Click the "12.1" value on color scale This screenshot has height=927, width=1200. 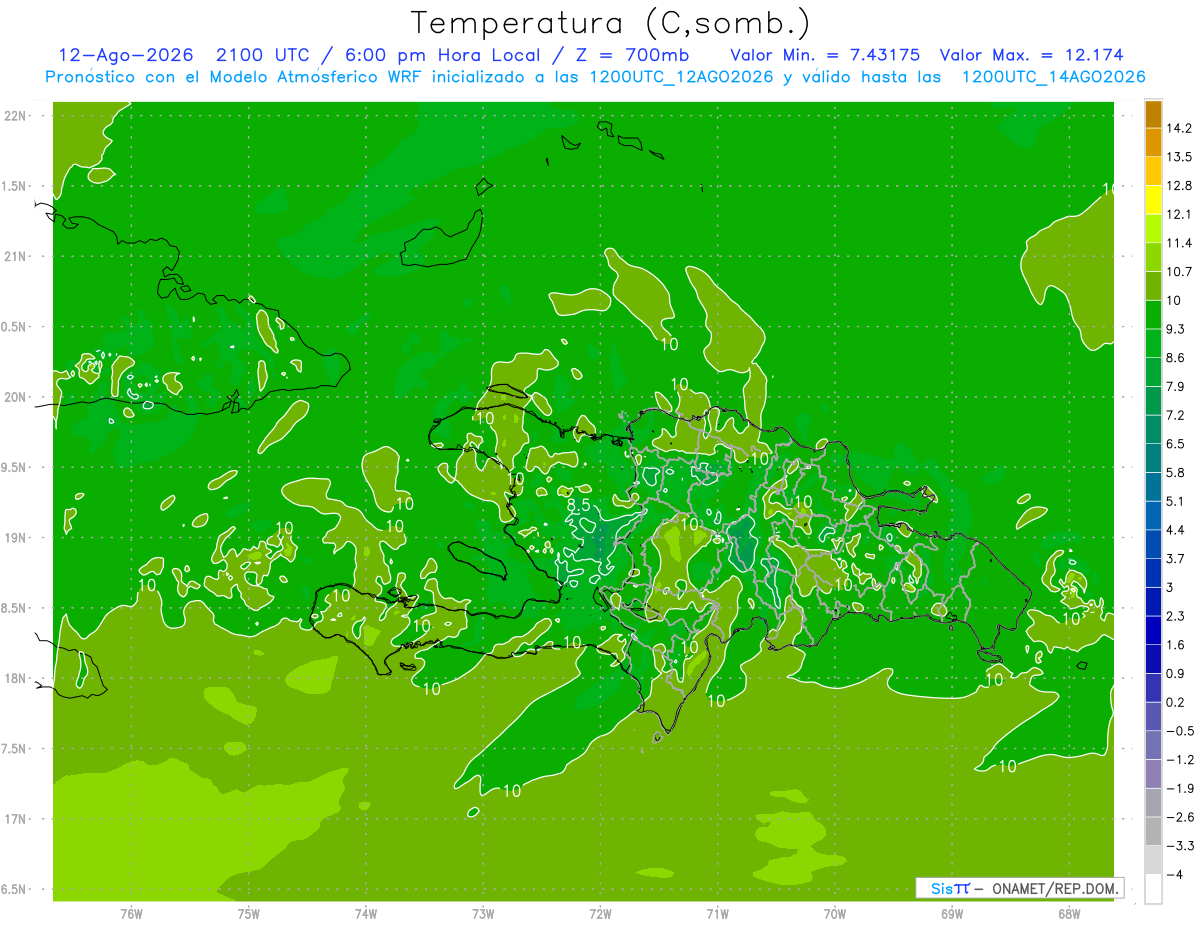click(x=1180, y=214)
